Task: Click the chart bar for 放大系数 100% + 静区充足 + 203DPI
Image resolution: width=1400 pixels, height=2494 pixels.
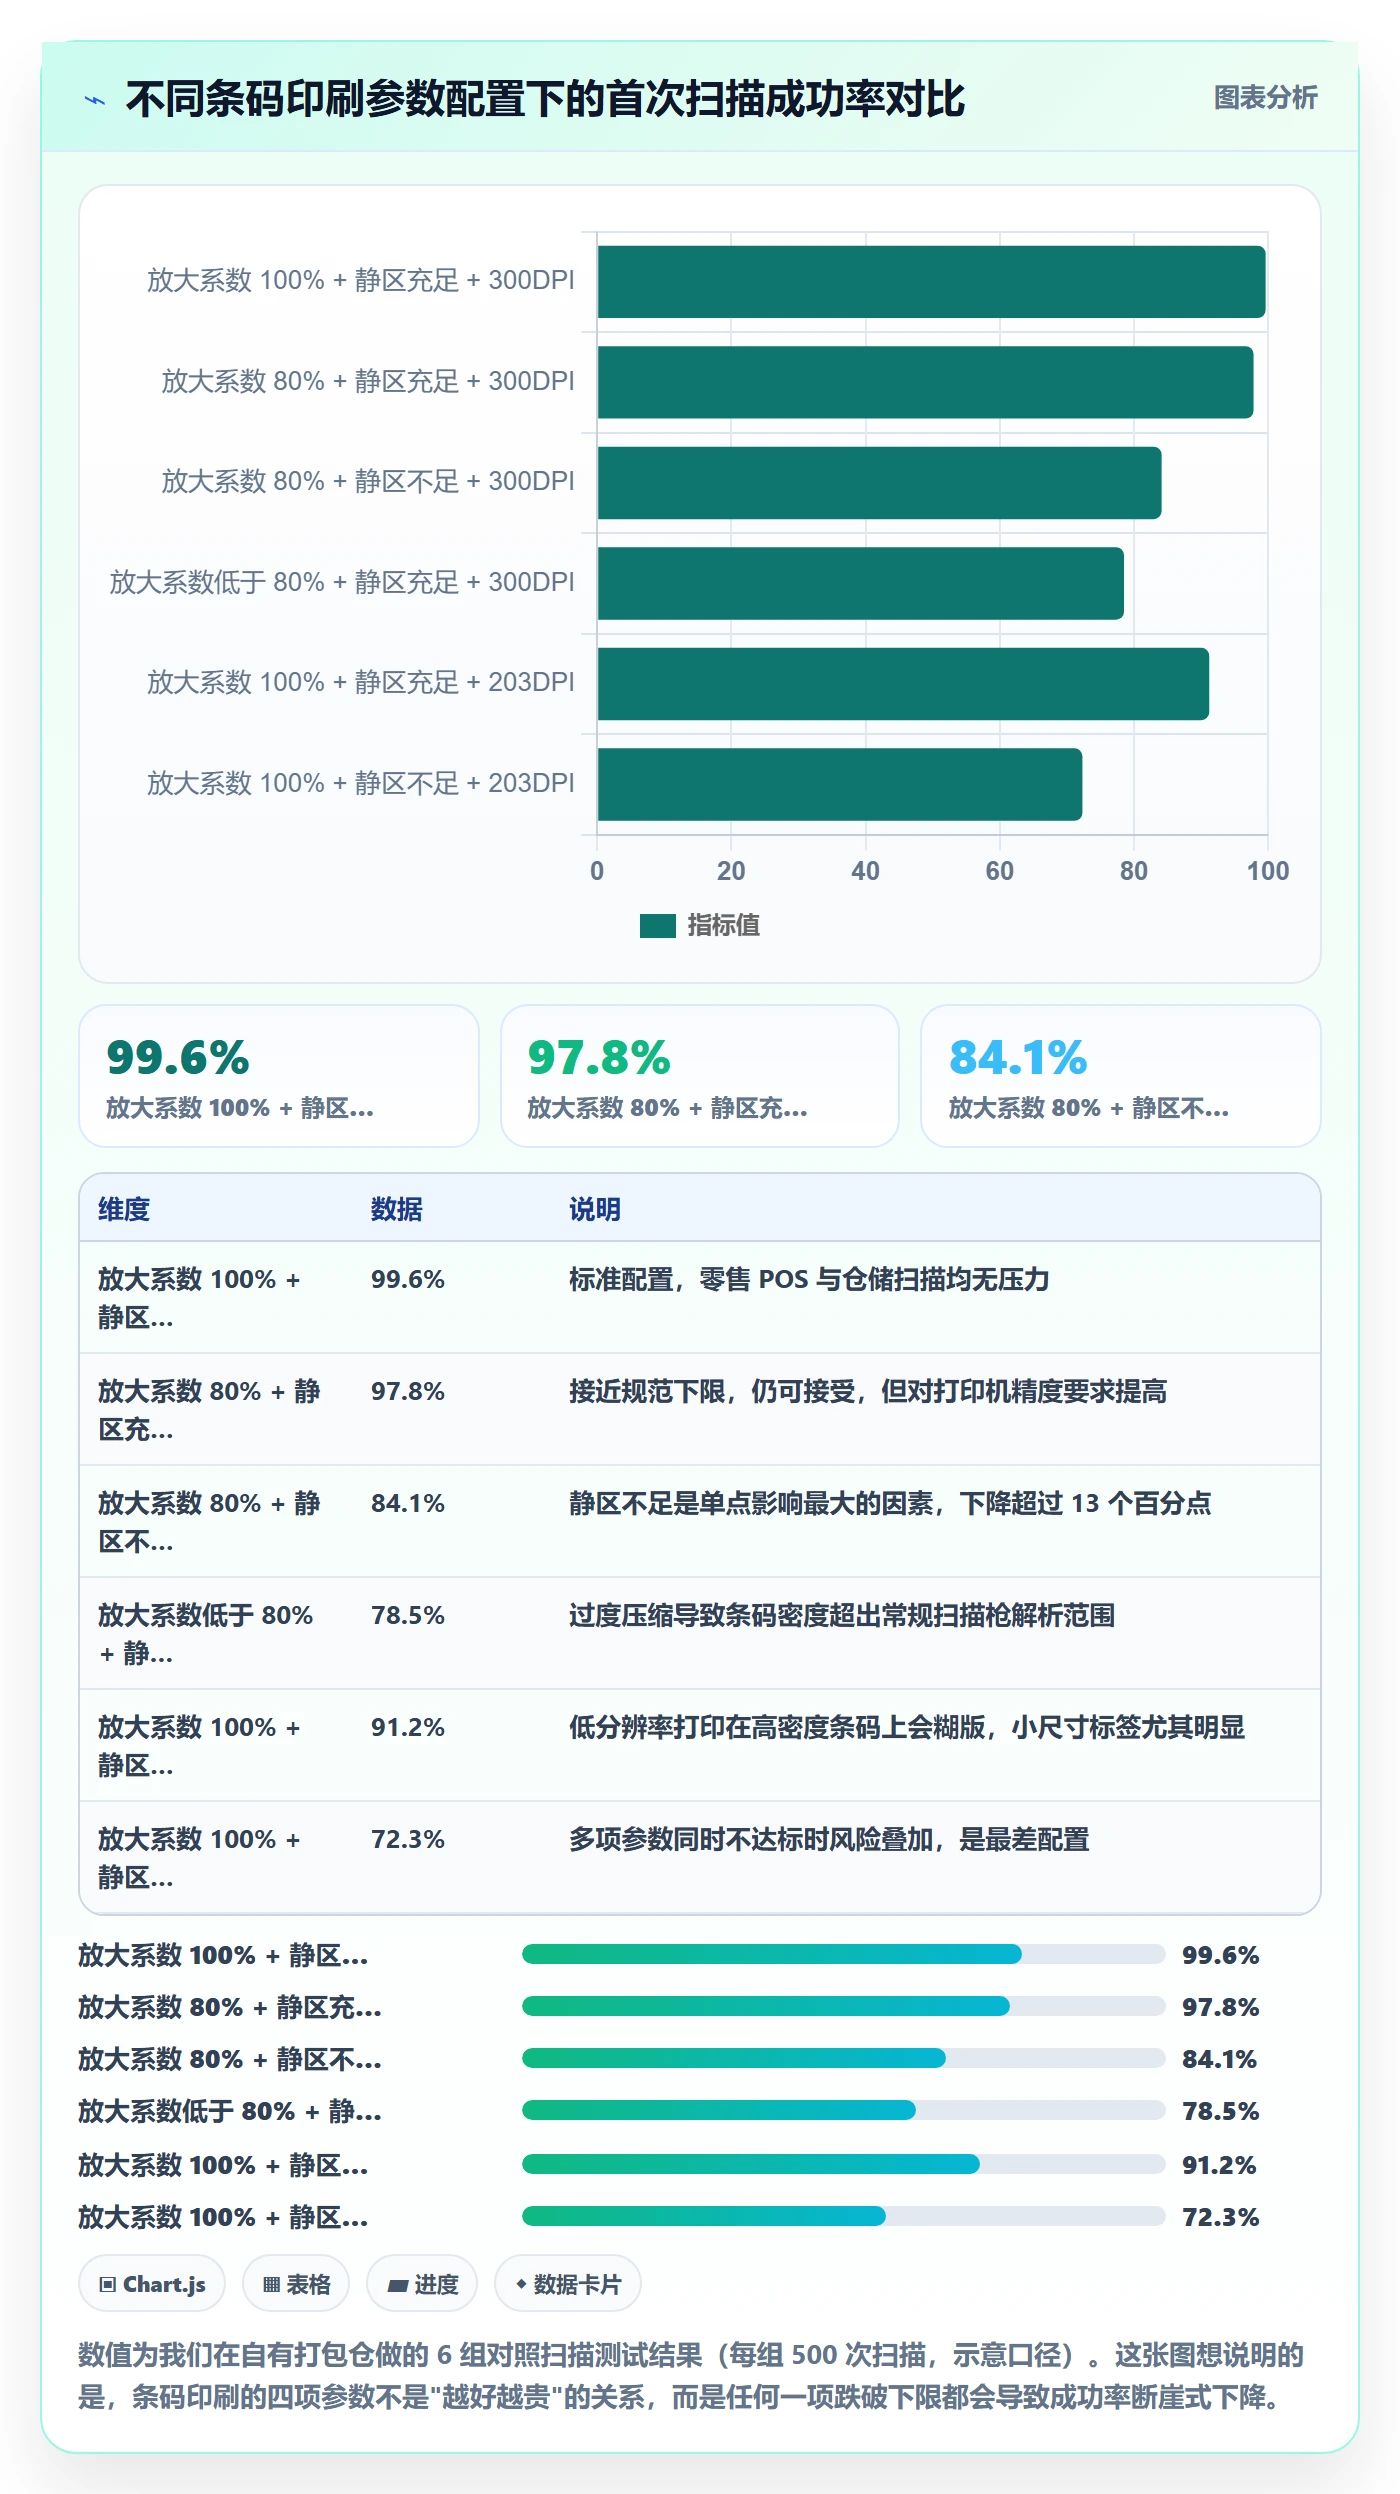Action: point(903,684)
